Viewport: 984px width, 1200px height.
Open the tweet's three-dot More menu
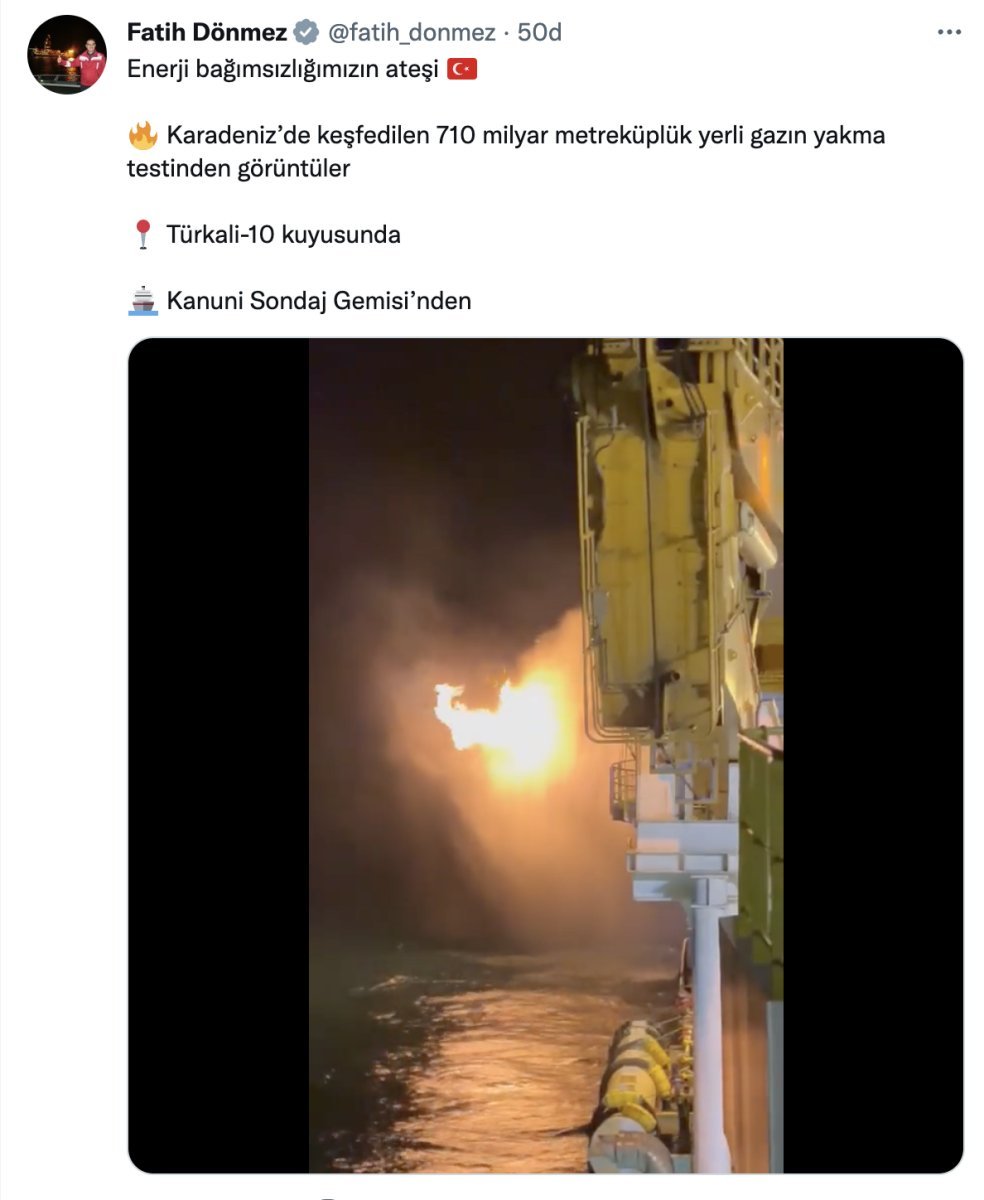tap(949, 33)
